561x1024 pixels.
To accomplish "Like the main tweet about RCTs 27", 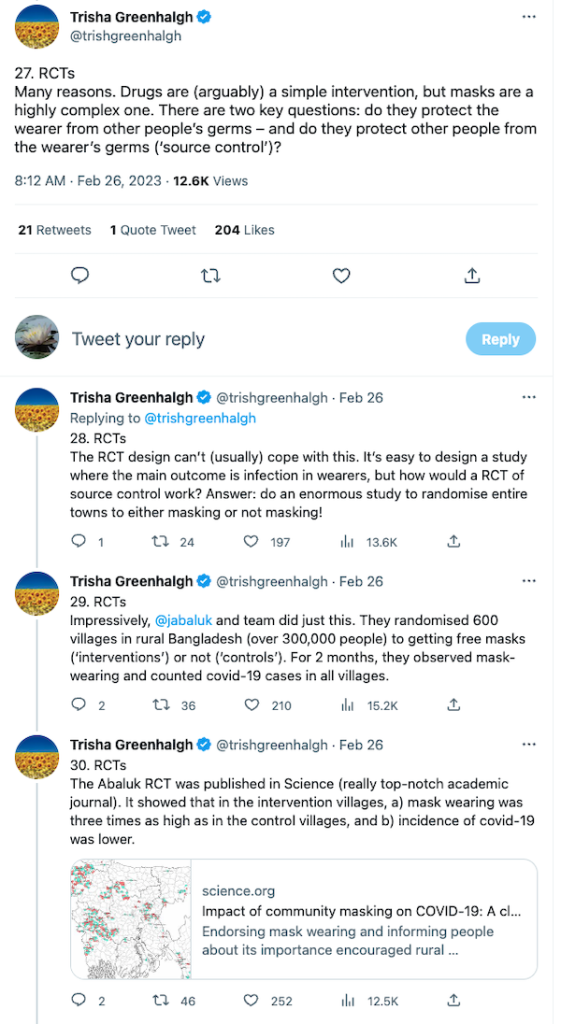I will coord(342,276).
